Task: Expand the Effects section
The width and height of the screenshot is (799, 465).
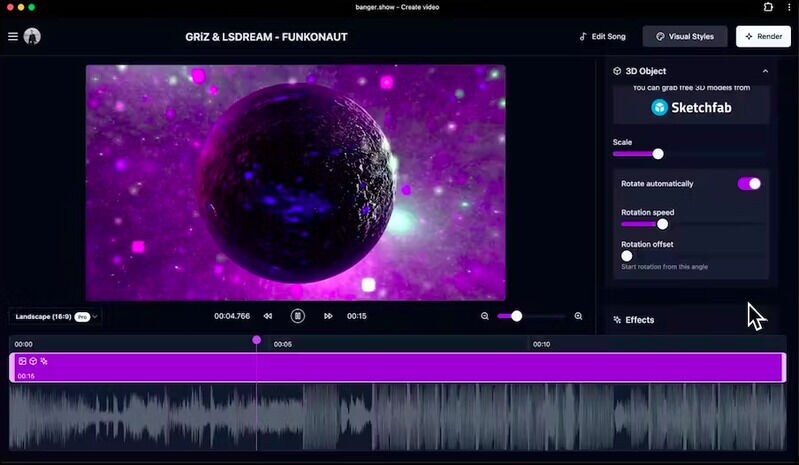Action: [x=639, y=320]
